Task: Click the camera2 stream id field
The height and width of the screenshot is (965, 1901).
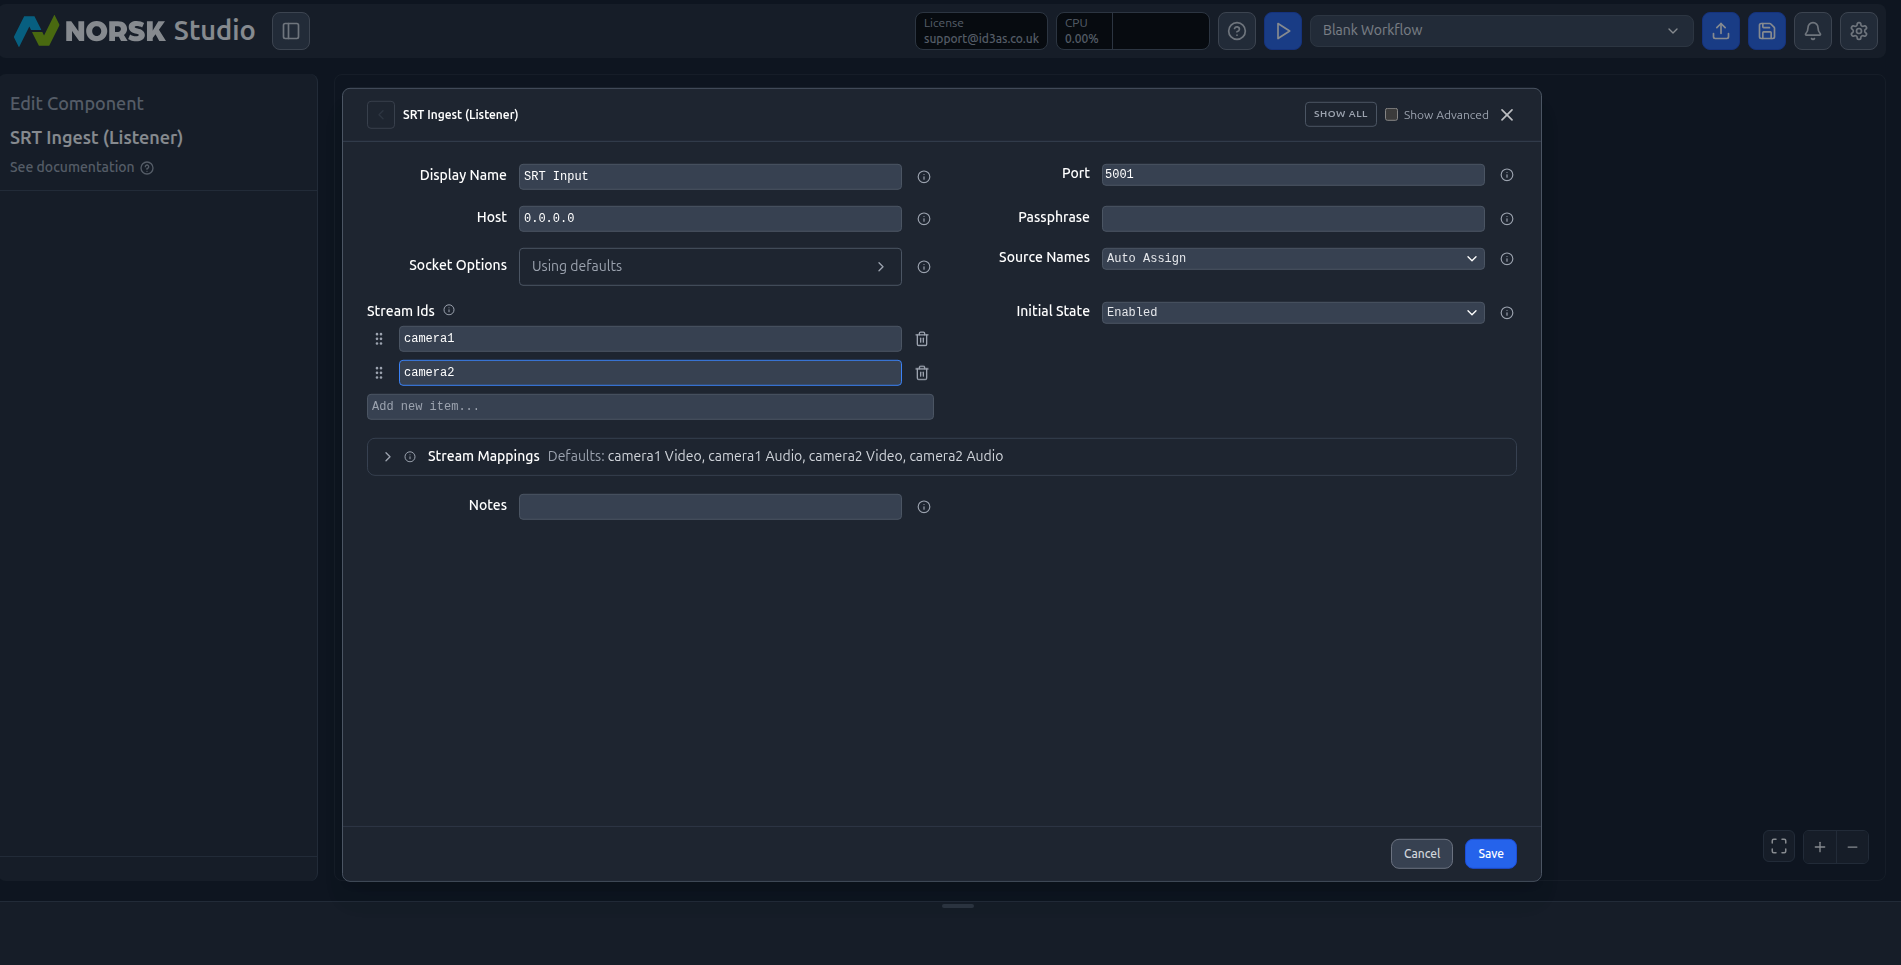Action: click(x=650, y=372)
